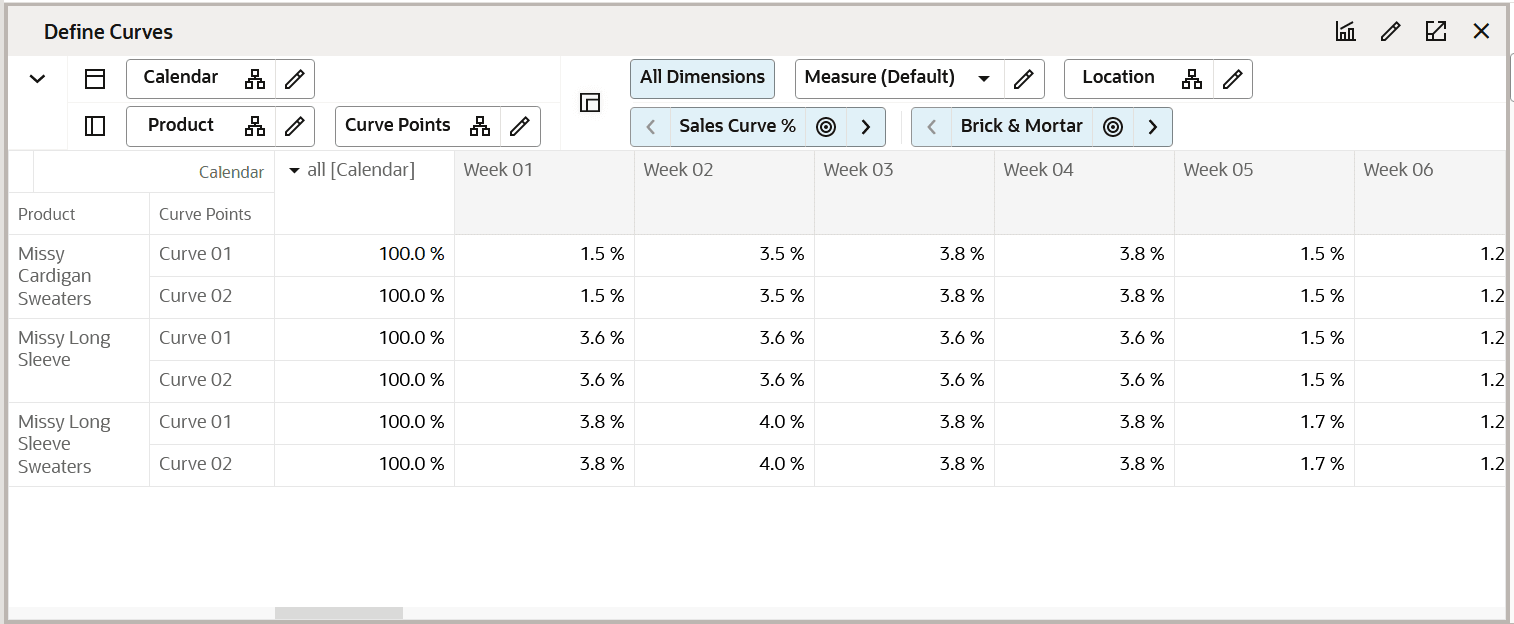Click the horizontal scrollbar thumb

(338, 613)
